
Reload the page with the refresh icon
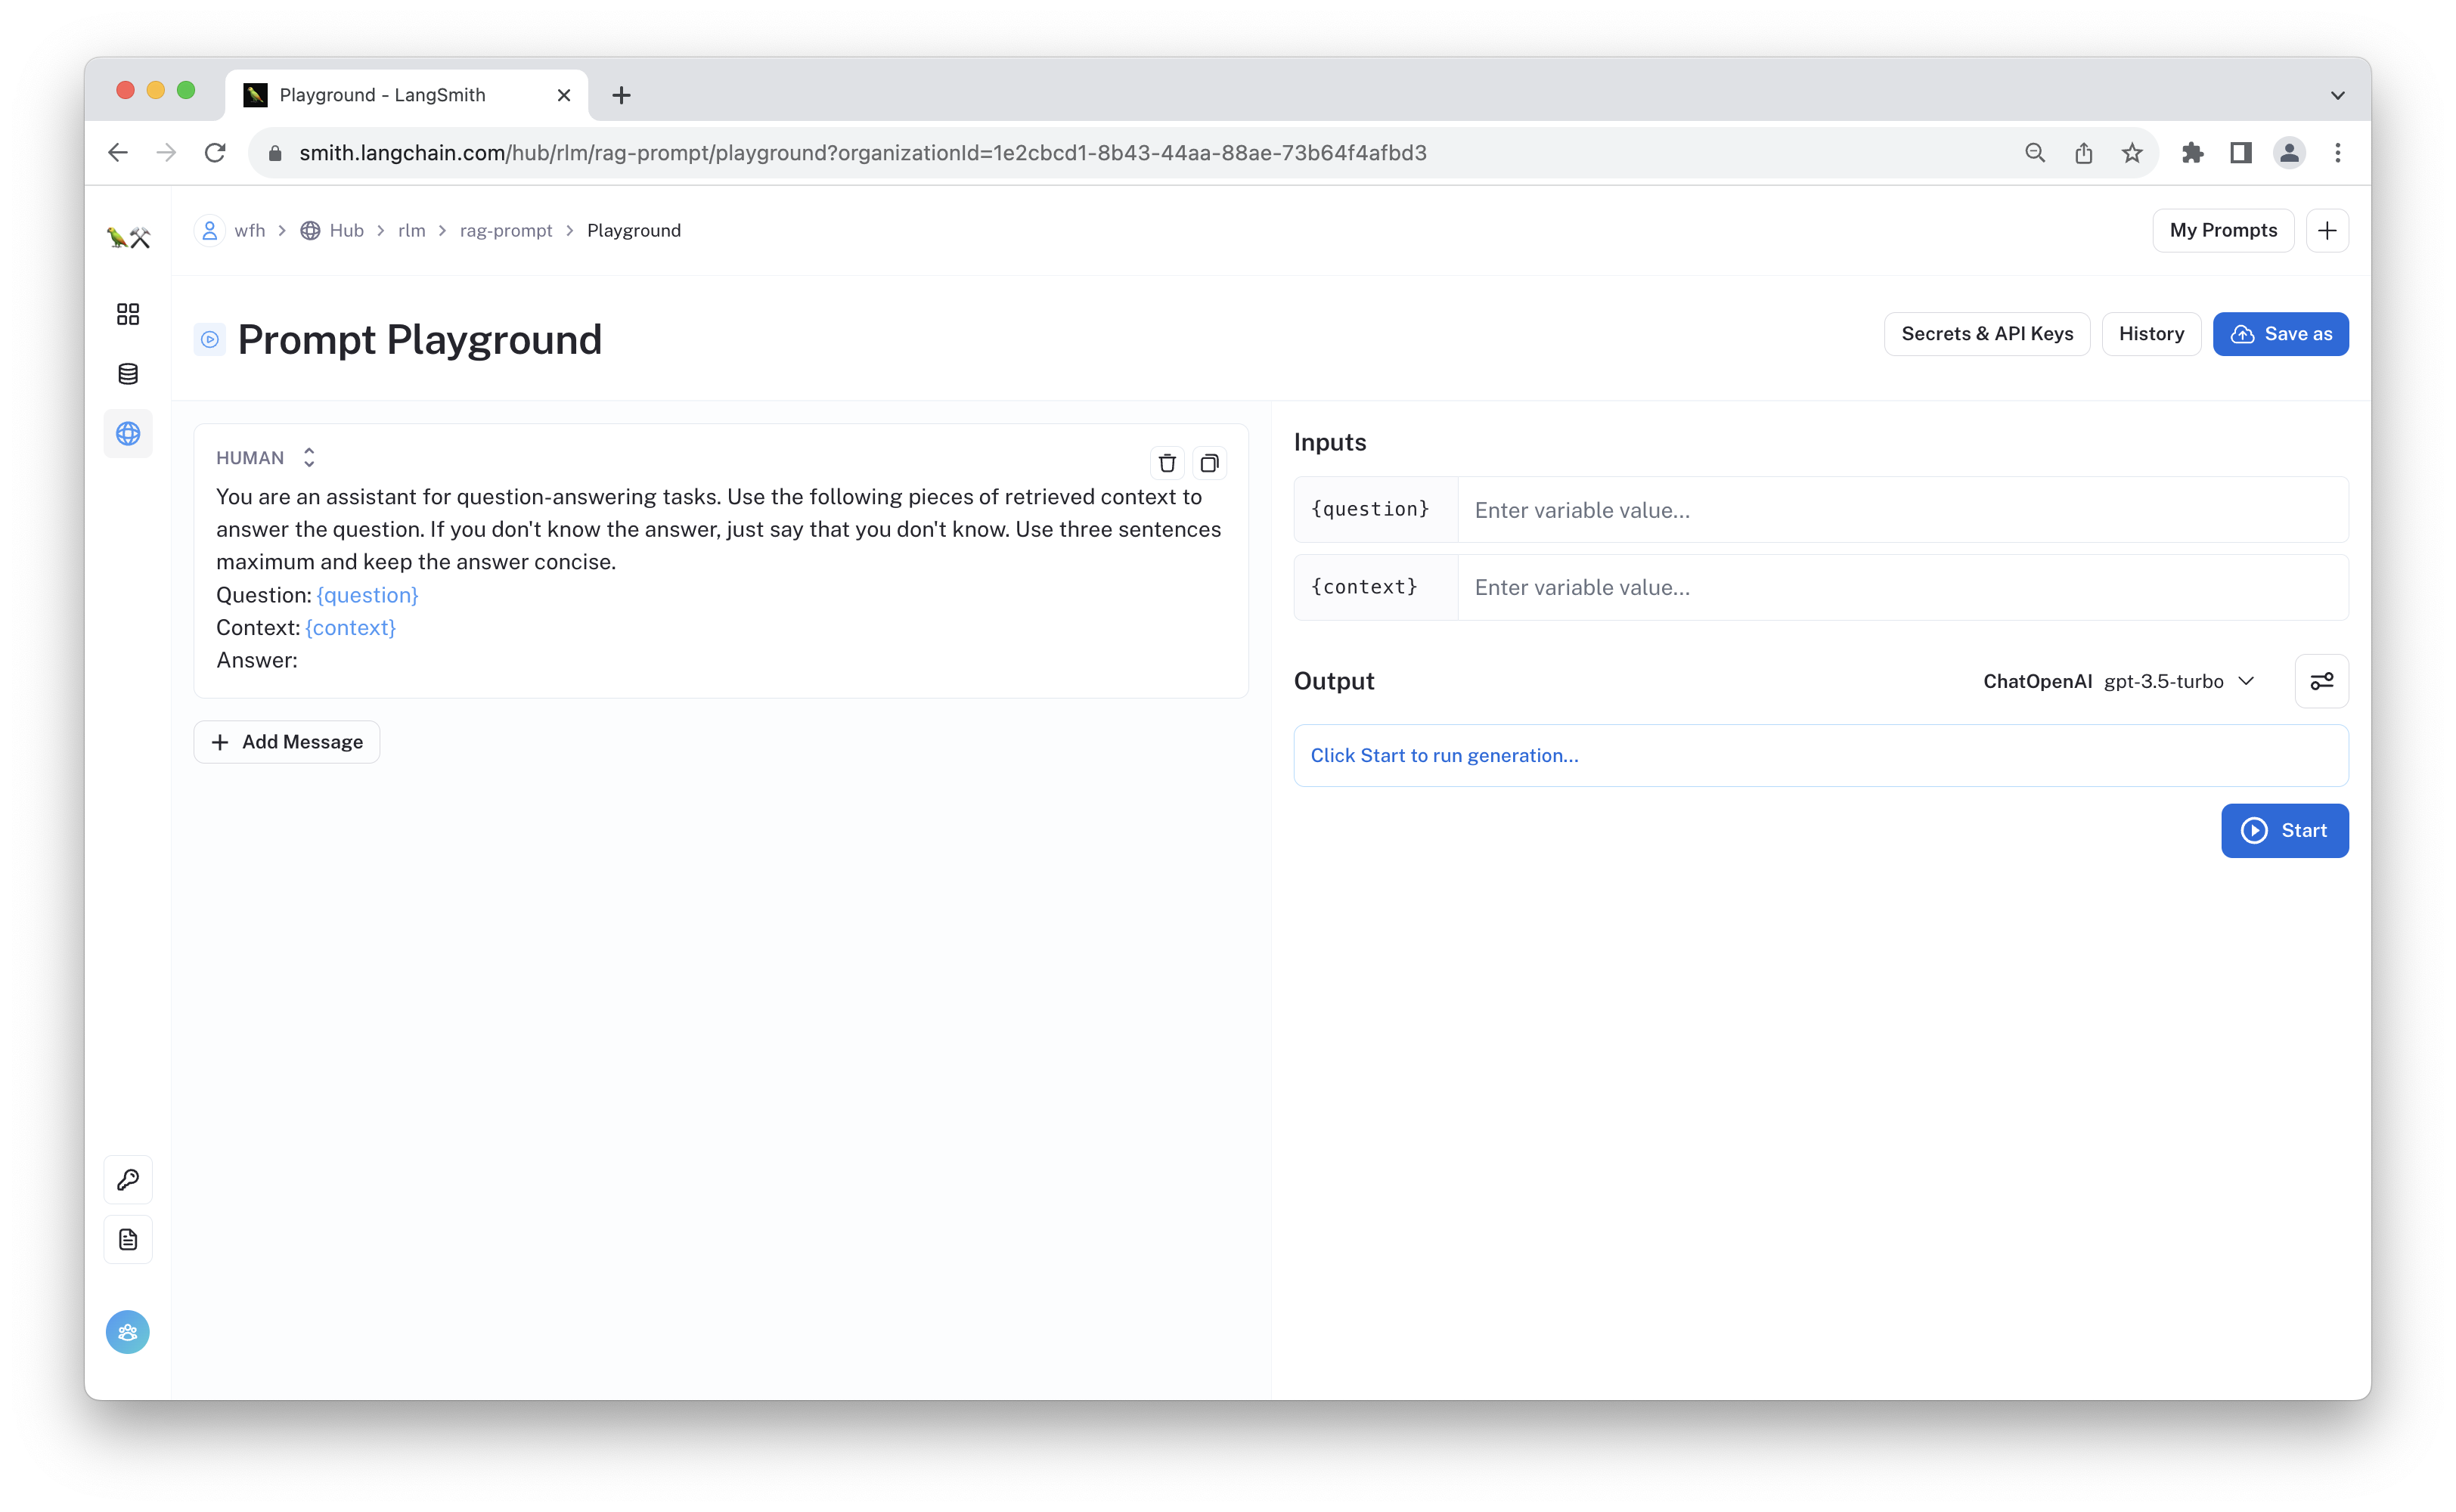pos(215,152)
